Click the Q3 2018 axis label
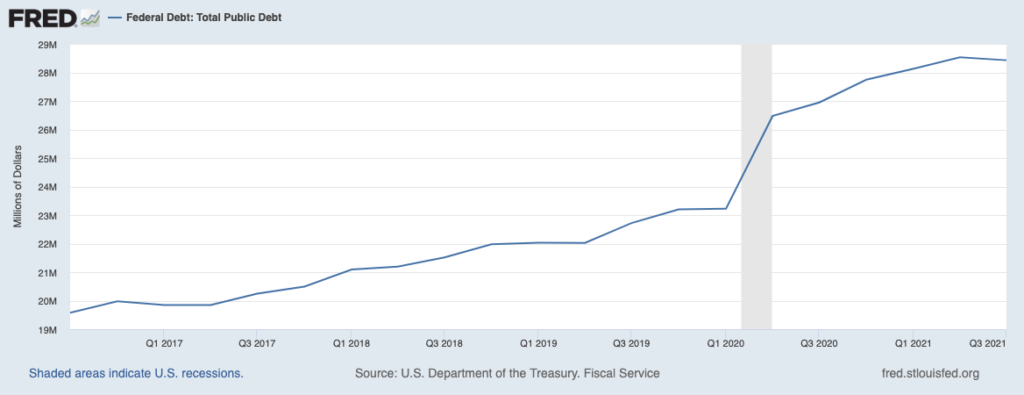The image size is (1024, 395). tap(444, 343)
